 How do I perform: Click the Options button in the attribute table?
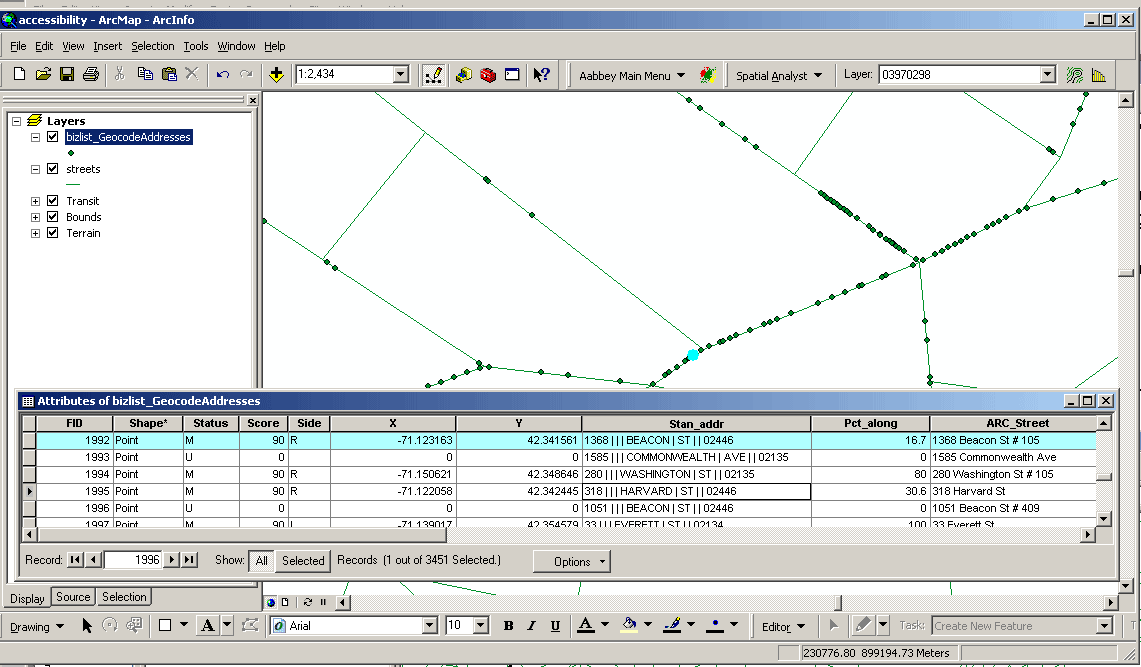click(571, 561)
